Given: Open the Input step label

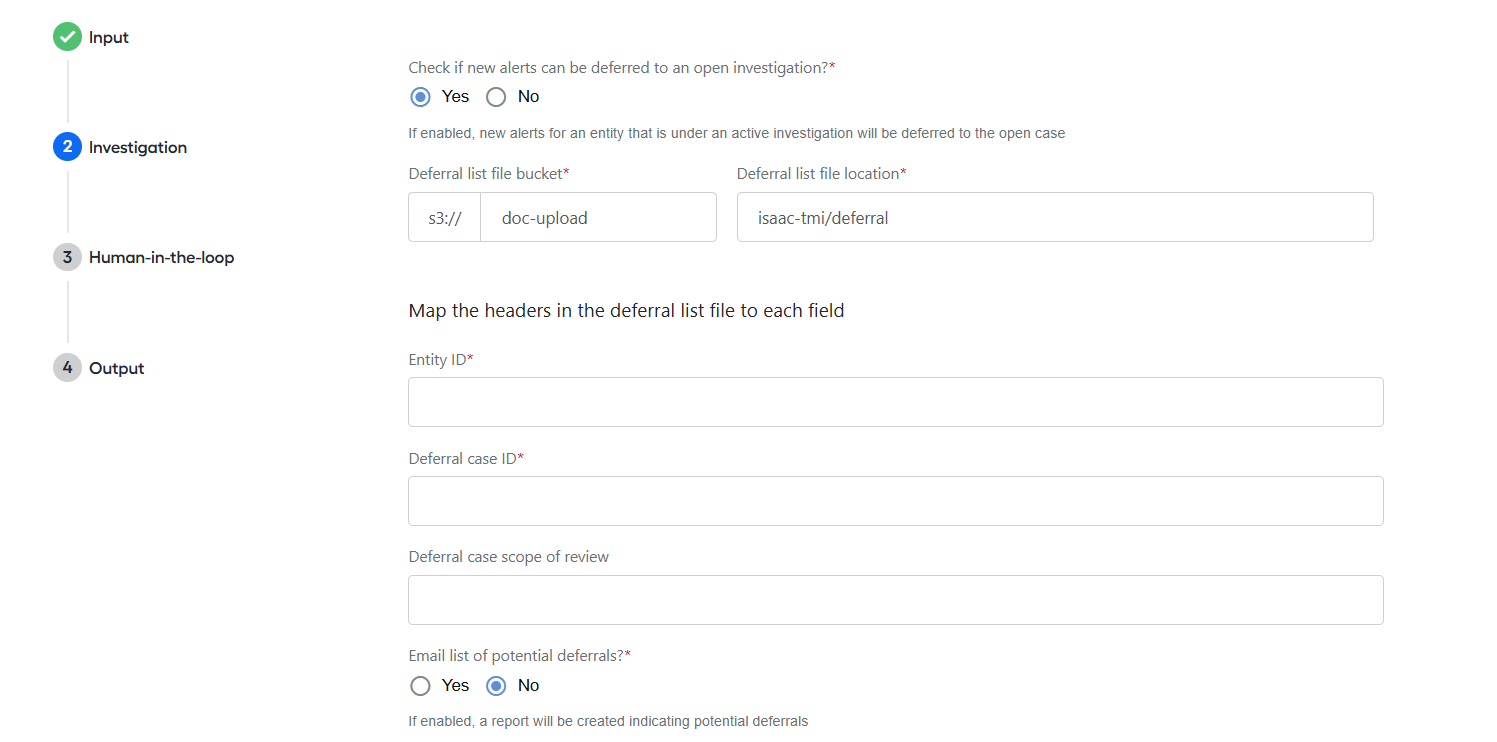Looking at the screenshot, I should tap(109, 37).
